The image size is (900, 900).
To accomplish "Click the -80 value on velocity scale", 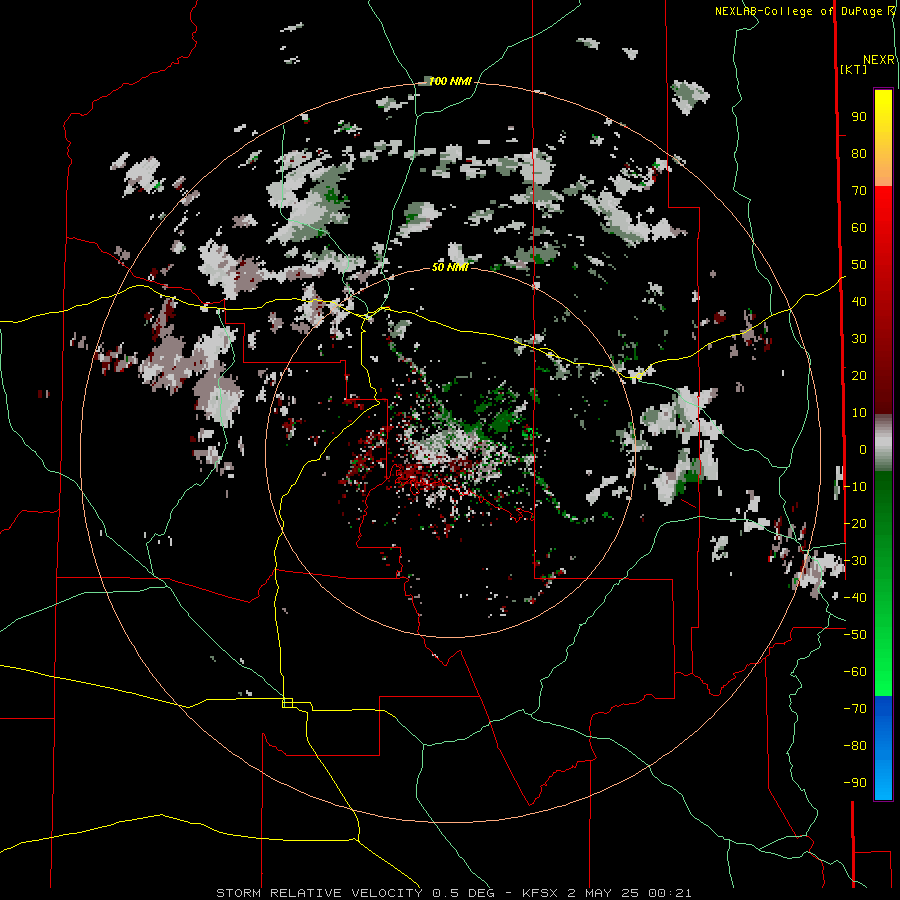I will [855, 746].
